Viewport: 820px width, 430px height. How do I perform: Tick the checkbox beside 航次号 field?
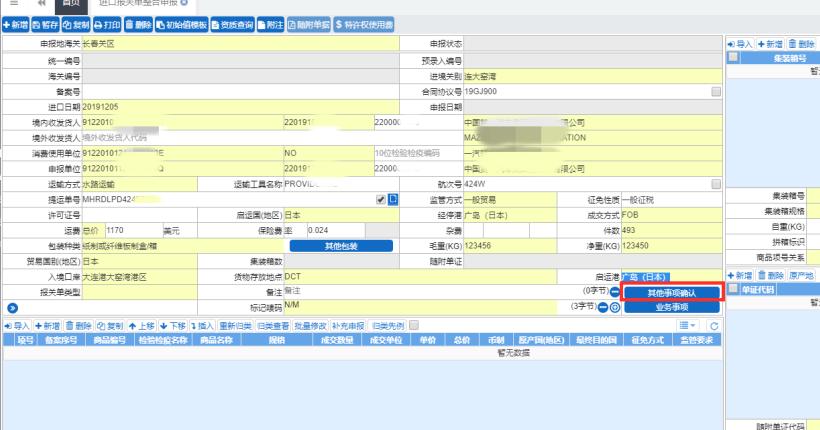[716, 184]
